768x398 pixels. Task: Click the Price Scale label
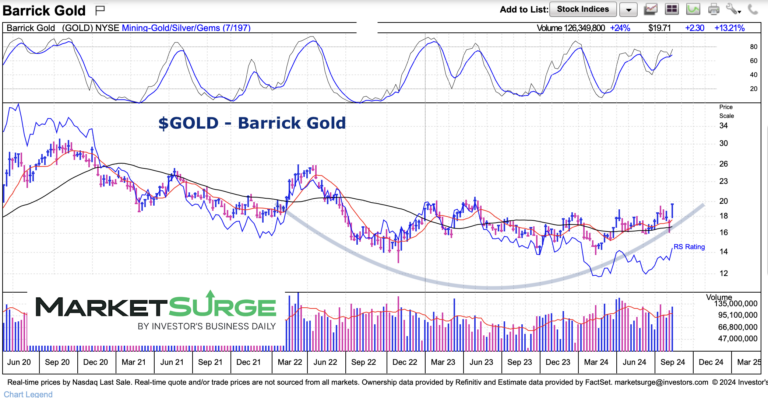tap(726, 111)
